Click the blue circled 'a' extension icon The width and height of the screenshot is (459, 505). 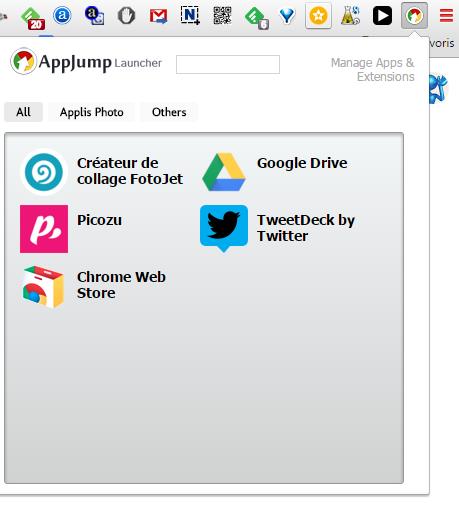pos(62,15)
